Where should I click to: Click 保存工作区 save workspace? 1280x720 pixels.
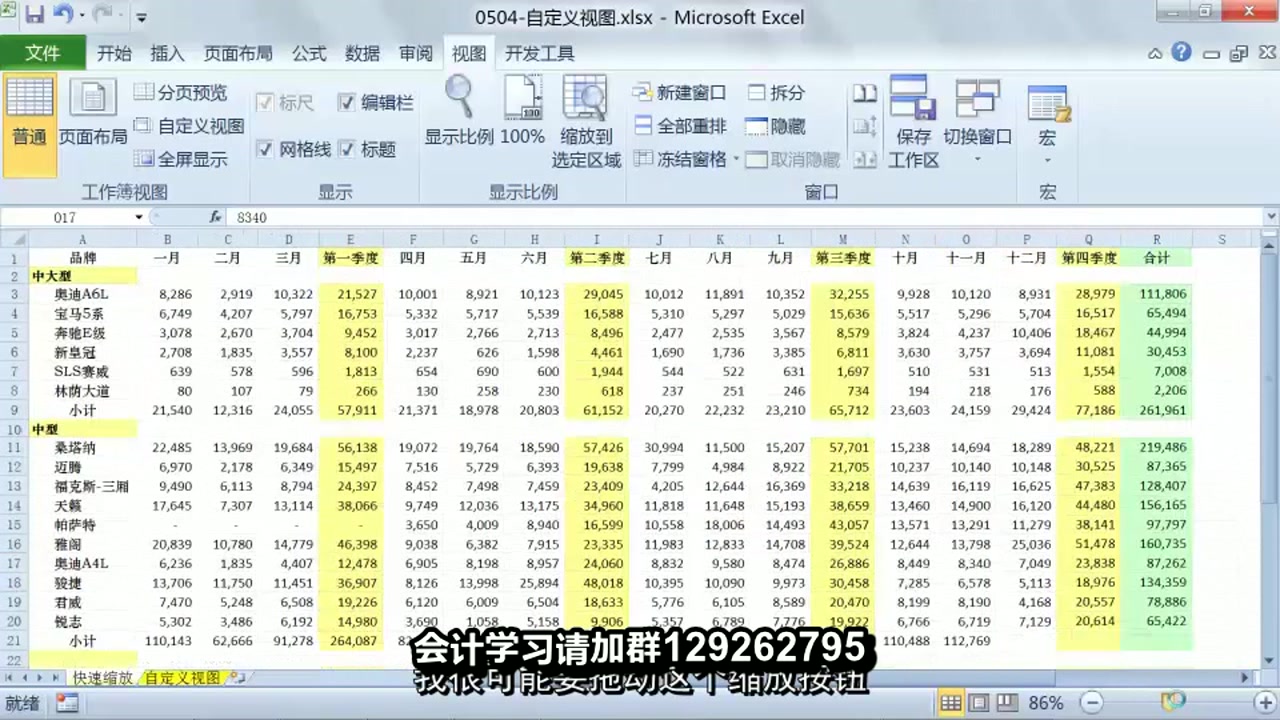tap(913, 122)
